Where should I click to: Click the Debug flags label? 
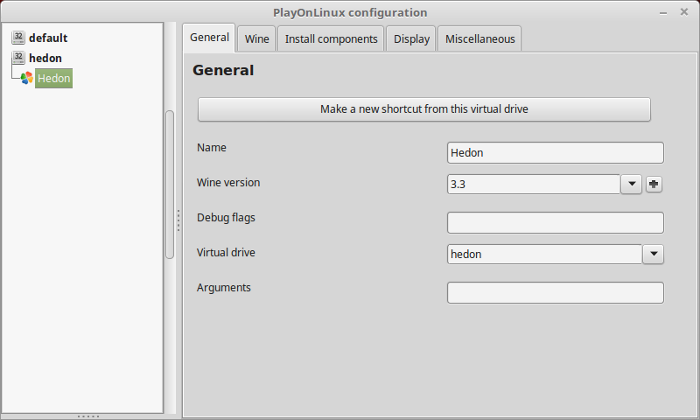pyautogui.click(x=226, y=218)
